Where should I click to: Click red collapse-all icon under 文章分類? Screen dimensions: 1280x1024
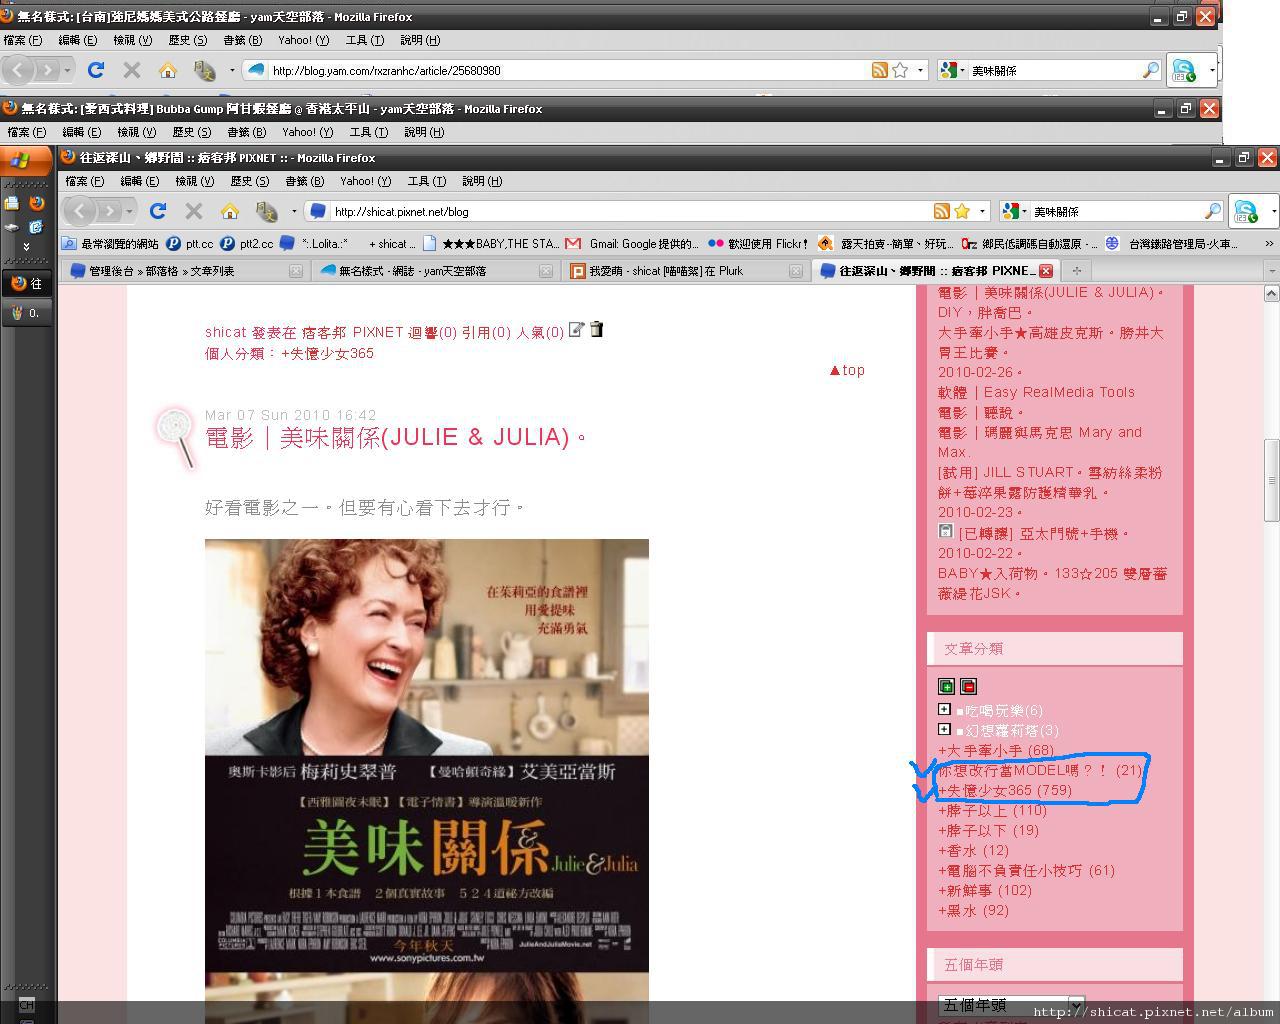coord(968,686)
